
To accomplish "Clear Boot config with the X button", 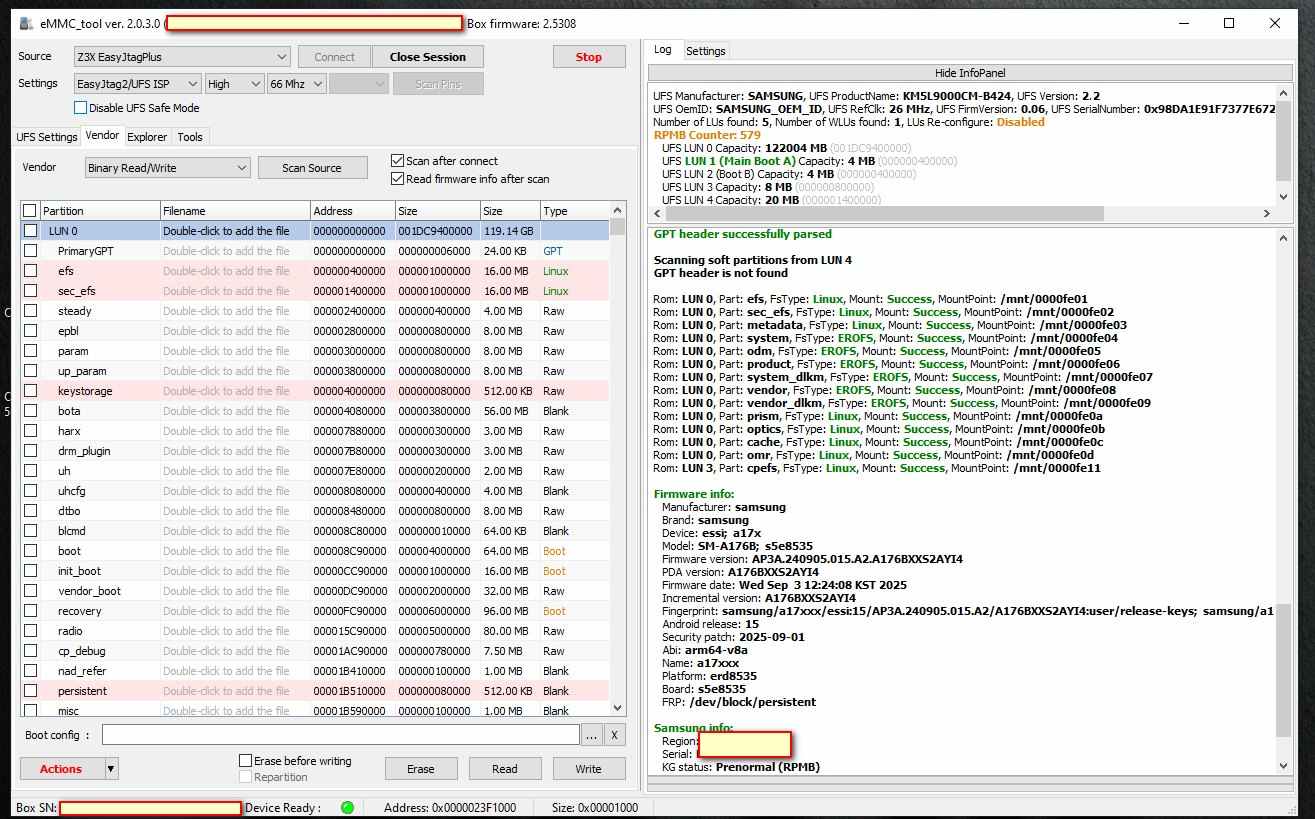I will [615, 735].
